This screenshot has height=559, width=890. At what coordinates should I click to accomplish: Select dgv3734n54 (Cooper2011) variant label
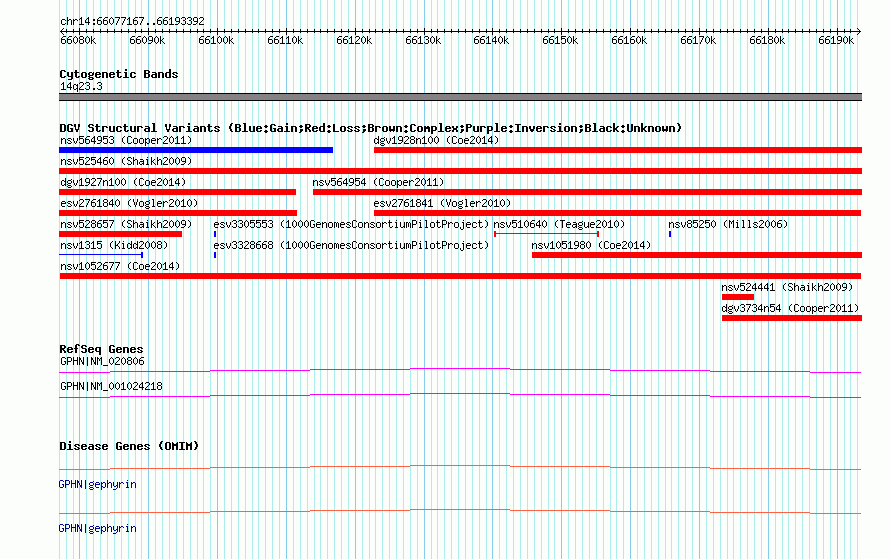pyautogui.click(x=790, y=308)
